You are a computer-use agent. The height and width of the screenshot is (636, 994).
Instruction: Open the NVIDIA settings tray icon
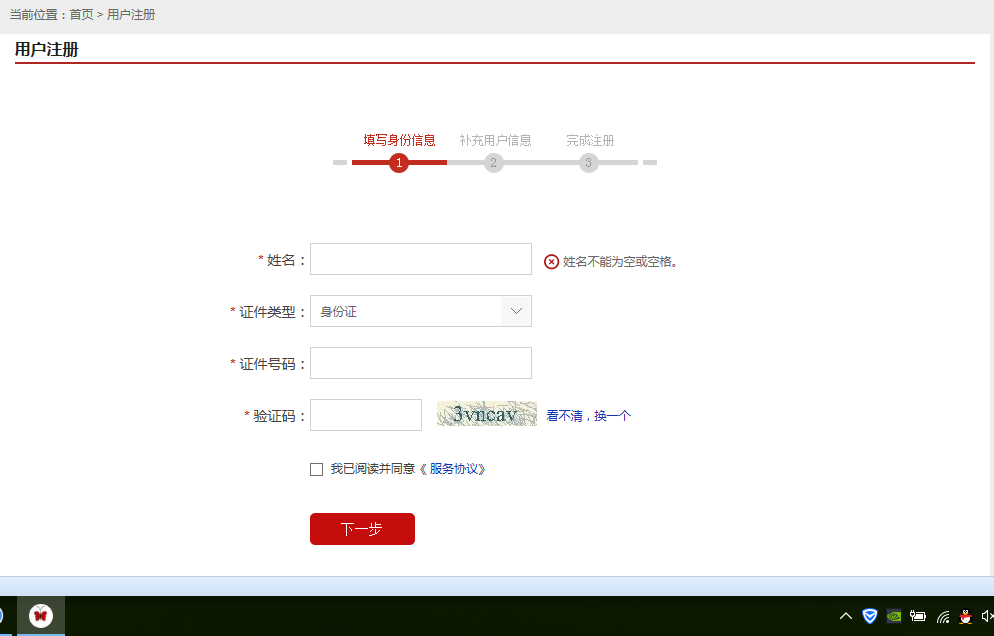[894, 616]
